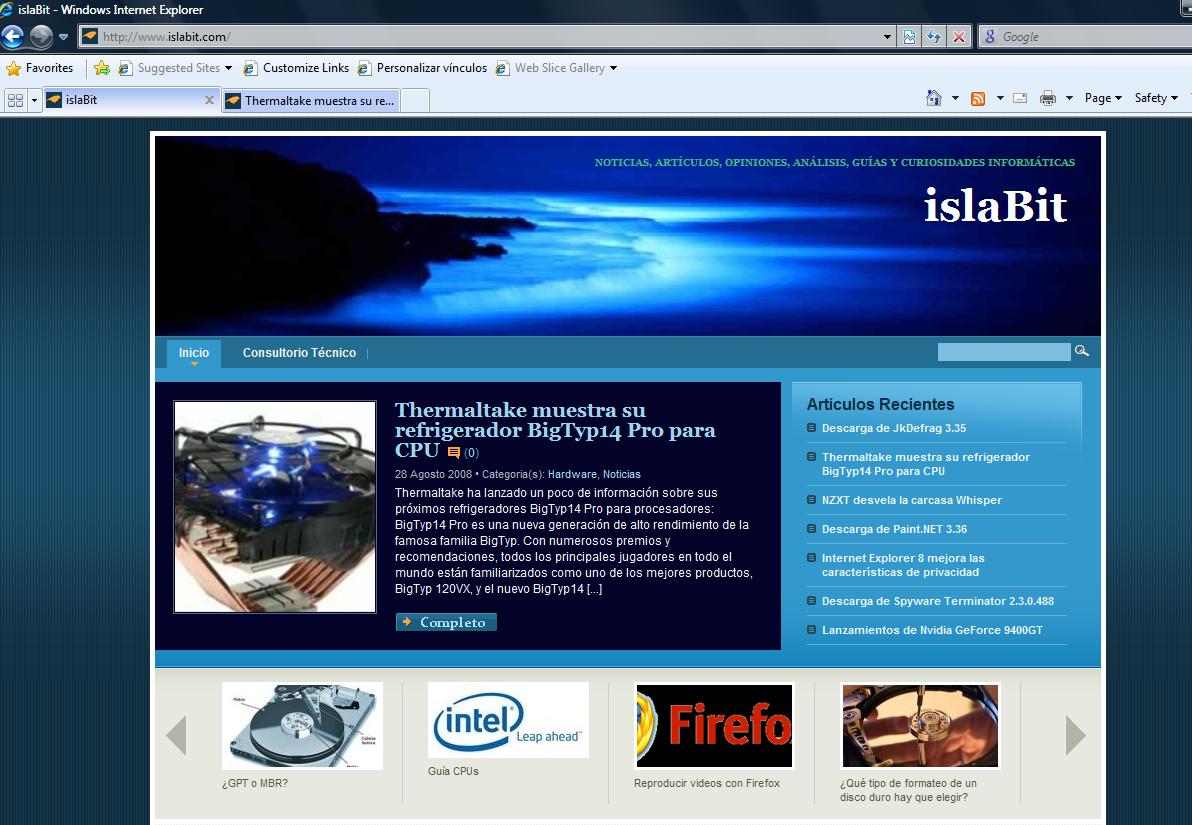The height and width of the screenshot is (825, 1192).
Task: Click the Read Mail icon
Action: pyautogui.click(x=1020, y=98)
